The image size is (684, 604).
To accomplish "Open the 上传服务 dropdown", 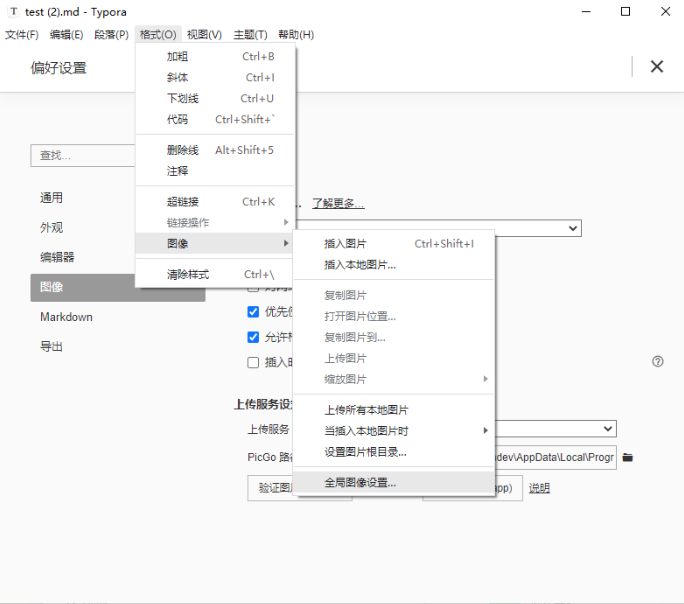I will [x=555, y=429].
